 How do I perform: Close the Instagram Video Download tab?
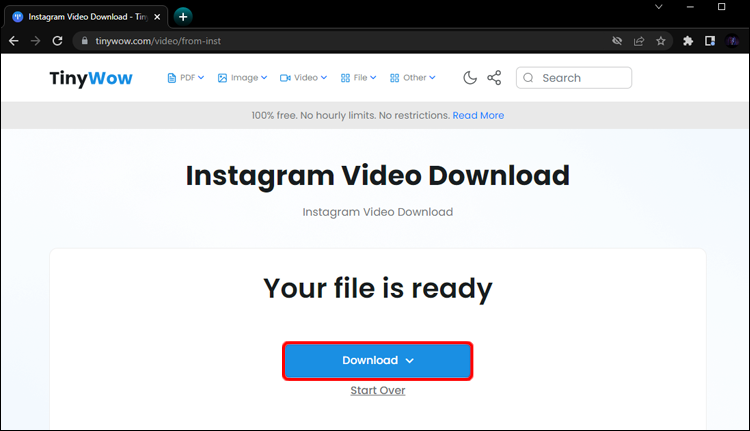tap(157, 17)
